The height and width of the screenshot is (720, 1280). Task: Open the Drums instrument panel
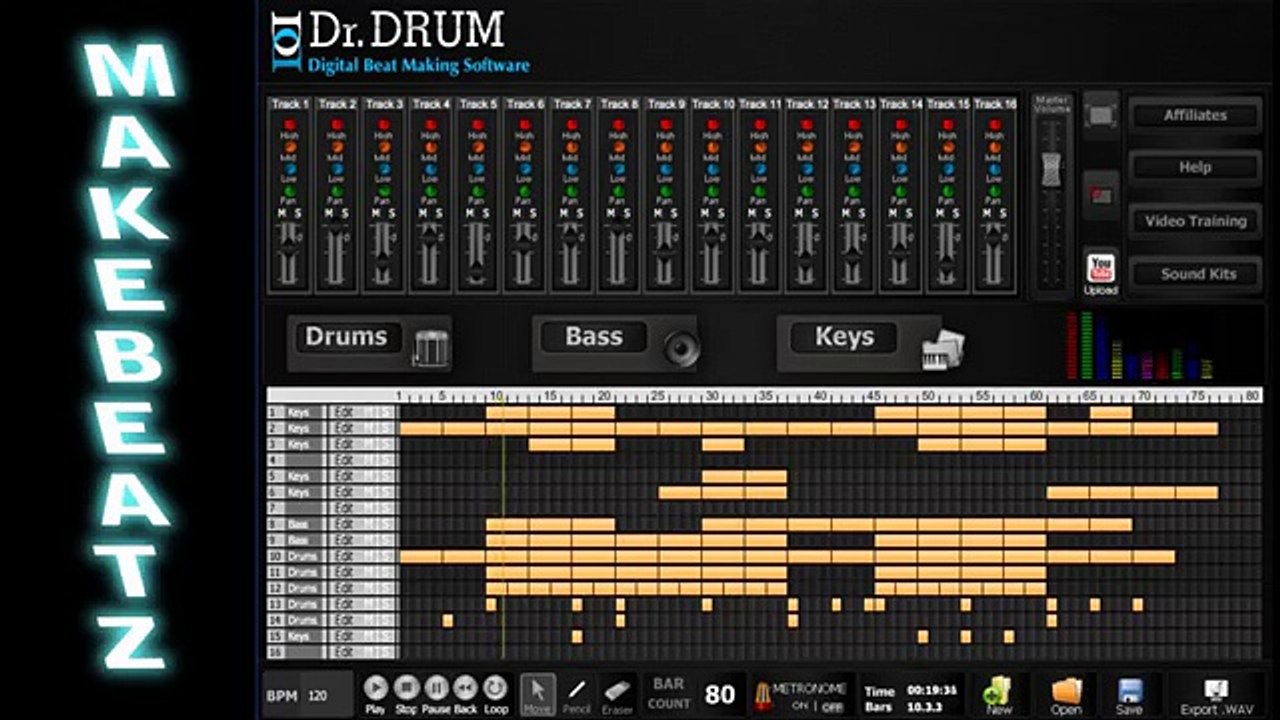pyautogui.click(x=369, y=343)
